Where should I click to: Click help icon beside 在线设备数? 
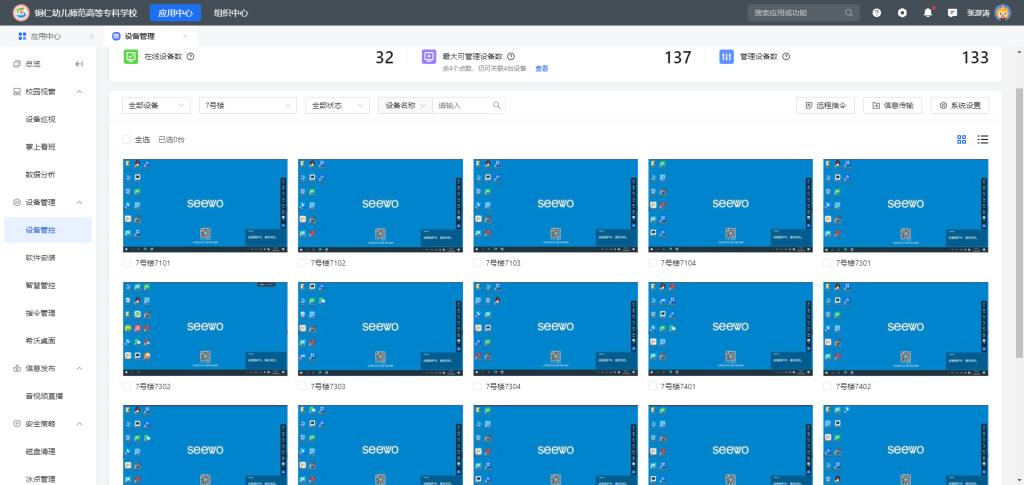point(191,56)
